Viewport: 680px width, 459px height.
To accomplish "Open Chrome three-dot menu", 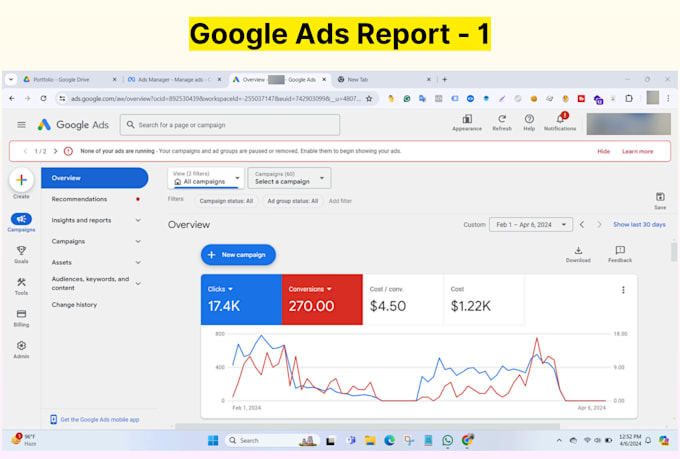I will coord(668,98).
